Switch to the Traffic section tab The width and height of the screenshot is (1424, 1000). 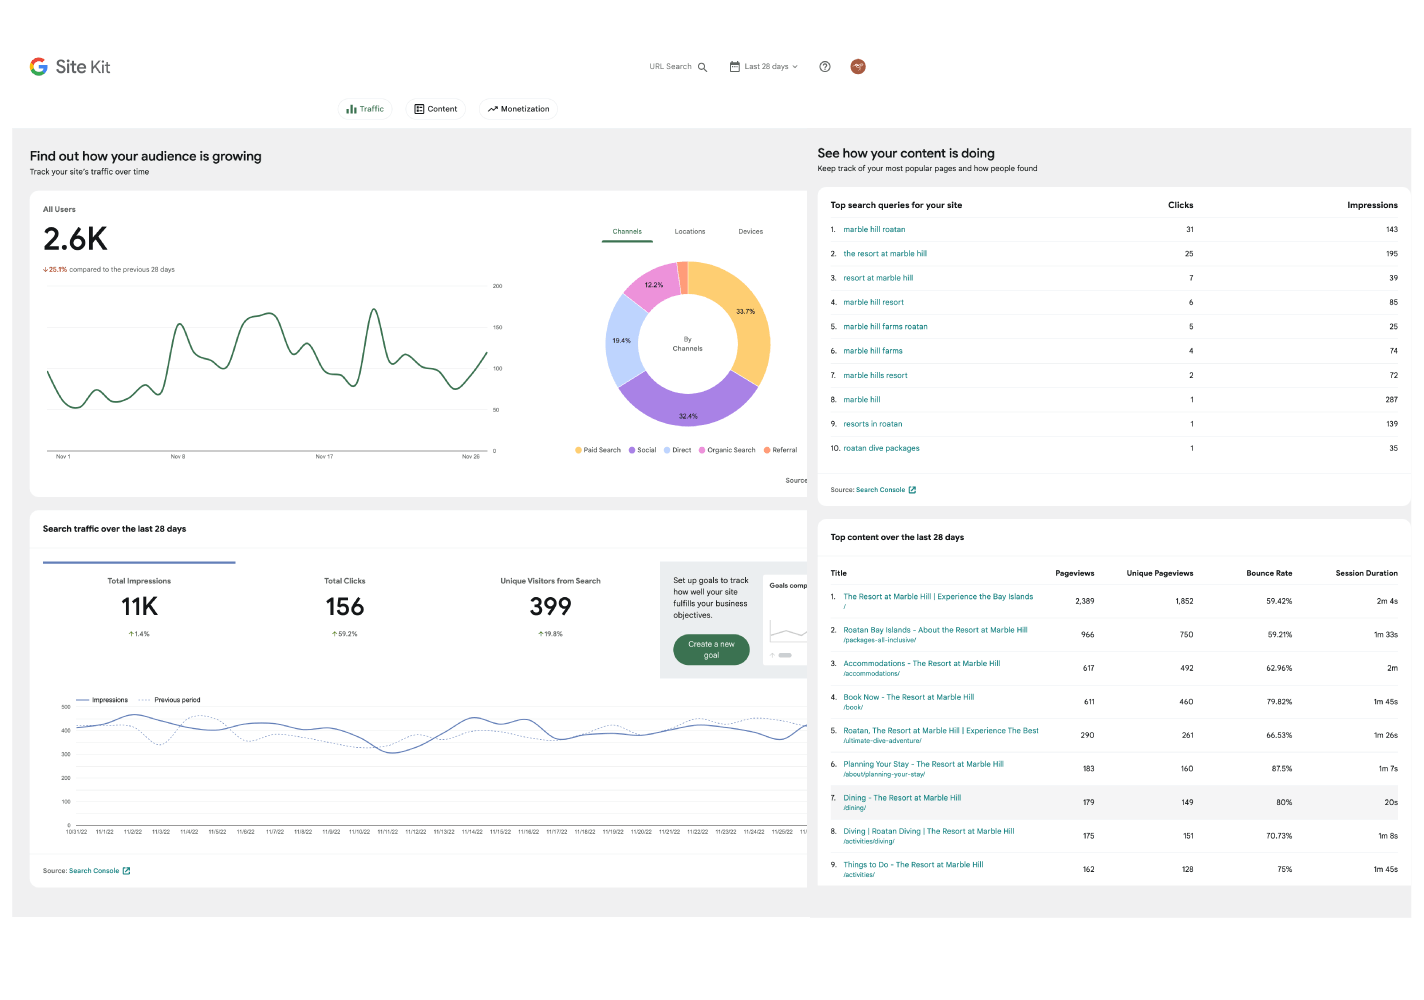(365, 109)
